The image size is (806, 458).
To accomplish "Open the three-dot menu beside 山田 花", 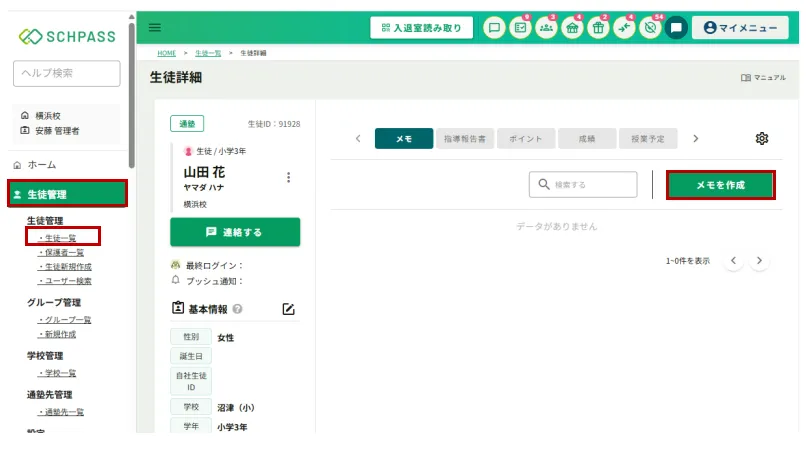I will point(288,177).
